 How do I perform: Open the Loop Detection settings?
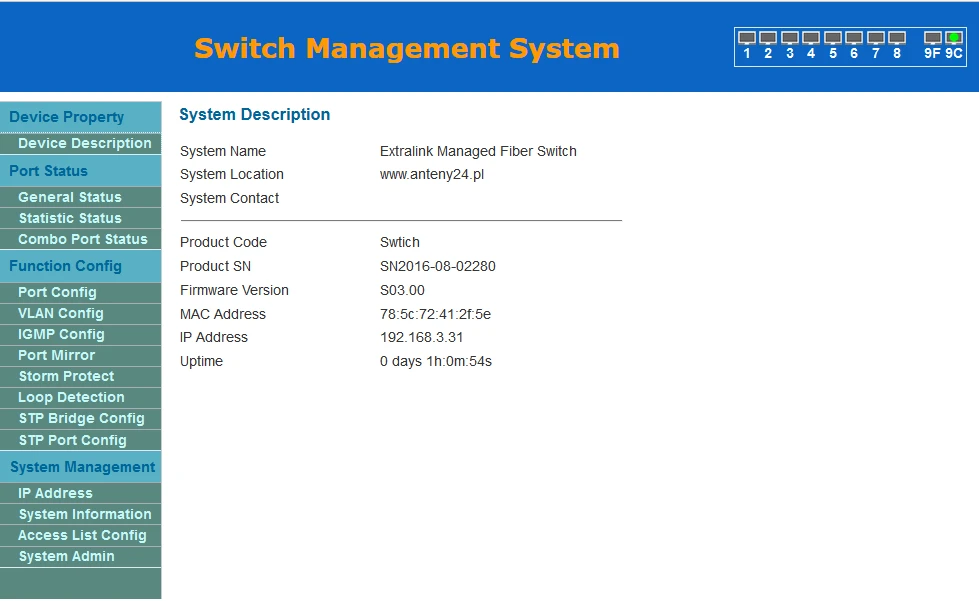[71, 397]
